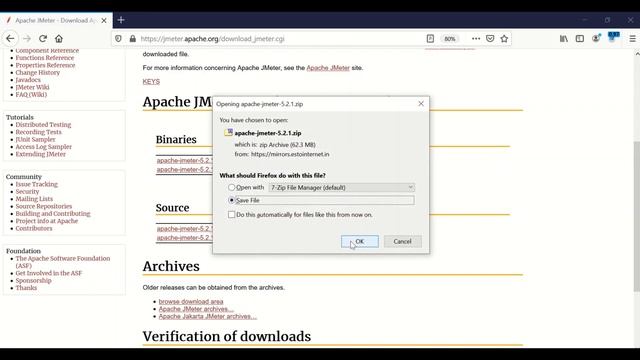The width and height of the screenshot is (640, 360).
Task: Open JUnit Sampler tutorial link
Action: coord(36,139)
